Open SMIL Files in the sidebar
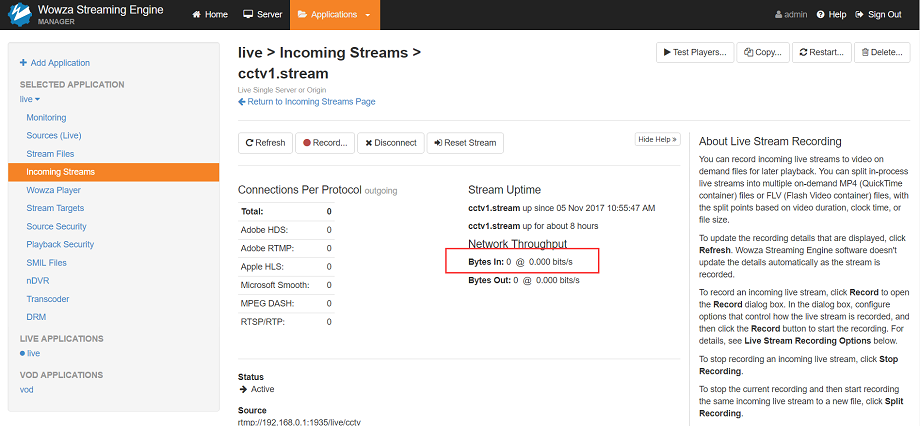This screenshot has width=920, height=426. click(46, 263)
